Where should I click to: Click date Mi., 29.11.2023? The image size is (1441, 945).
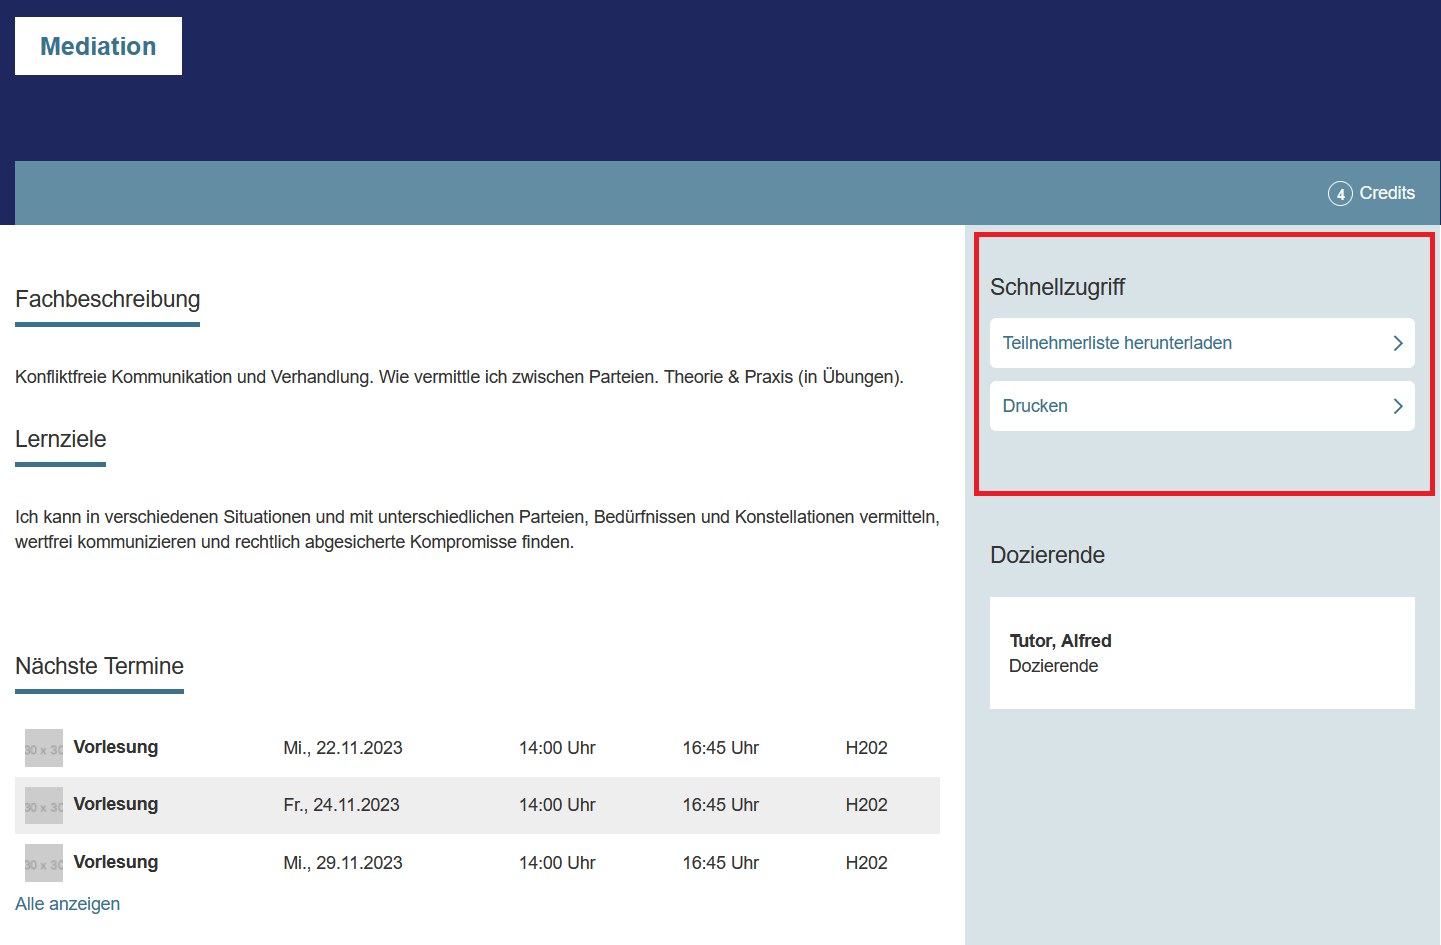[x=343, y=863]
